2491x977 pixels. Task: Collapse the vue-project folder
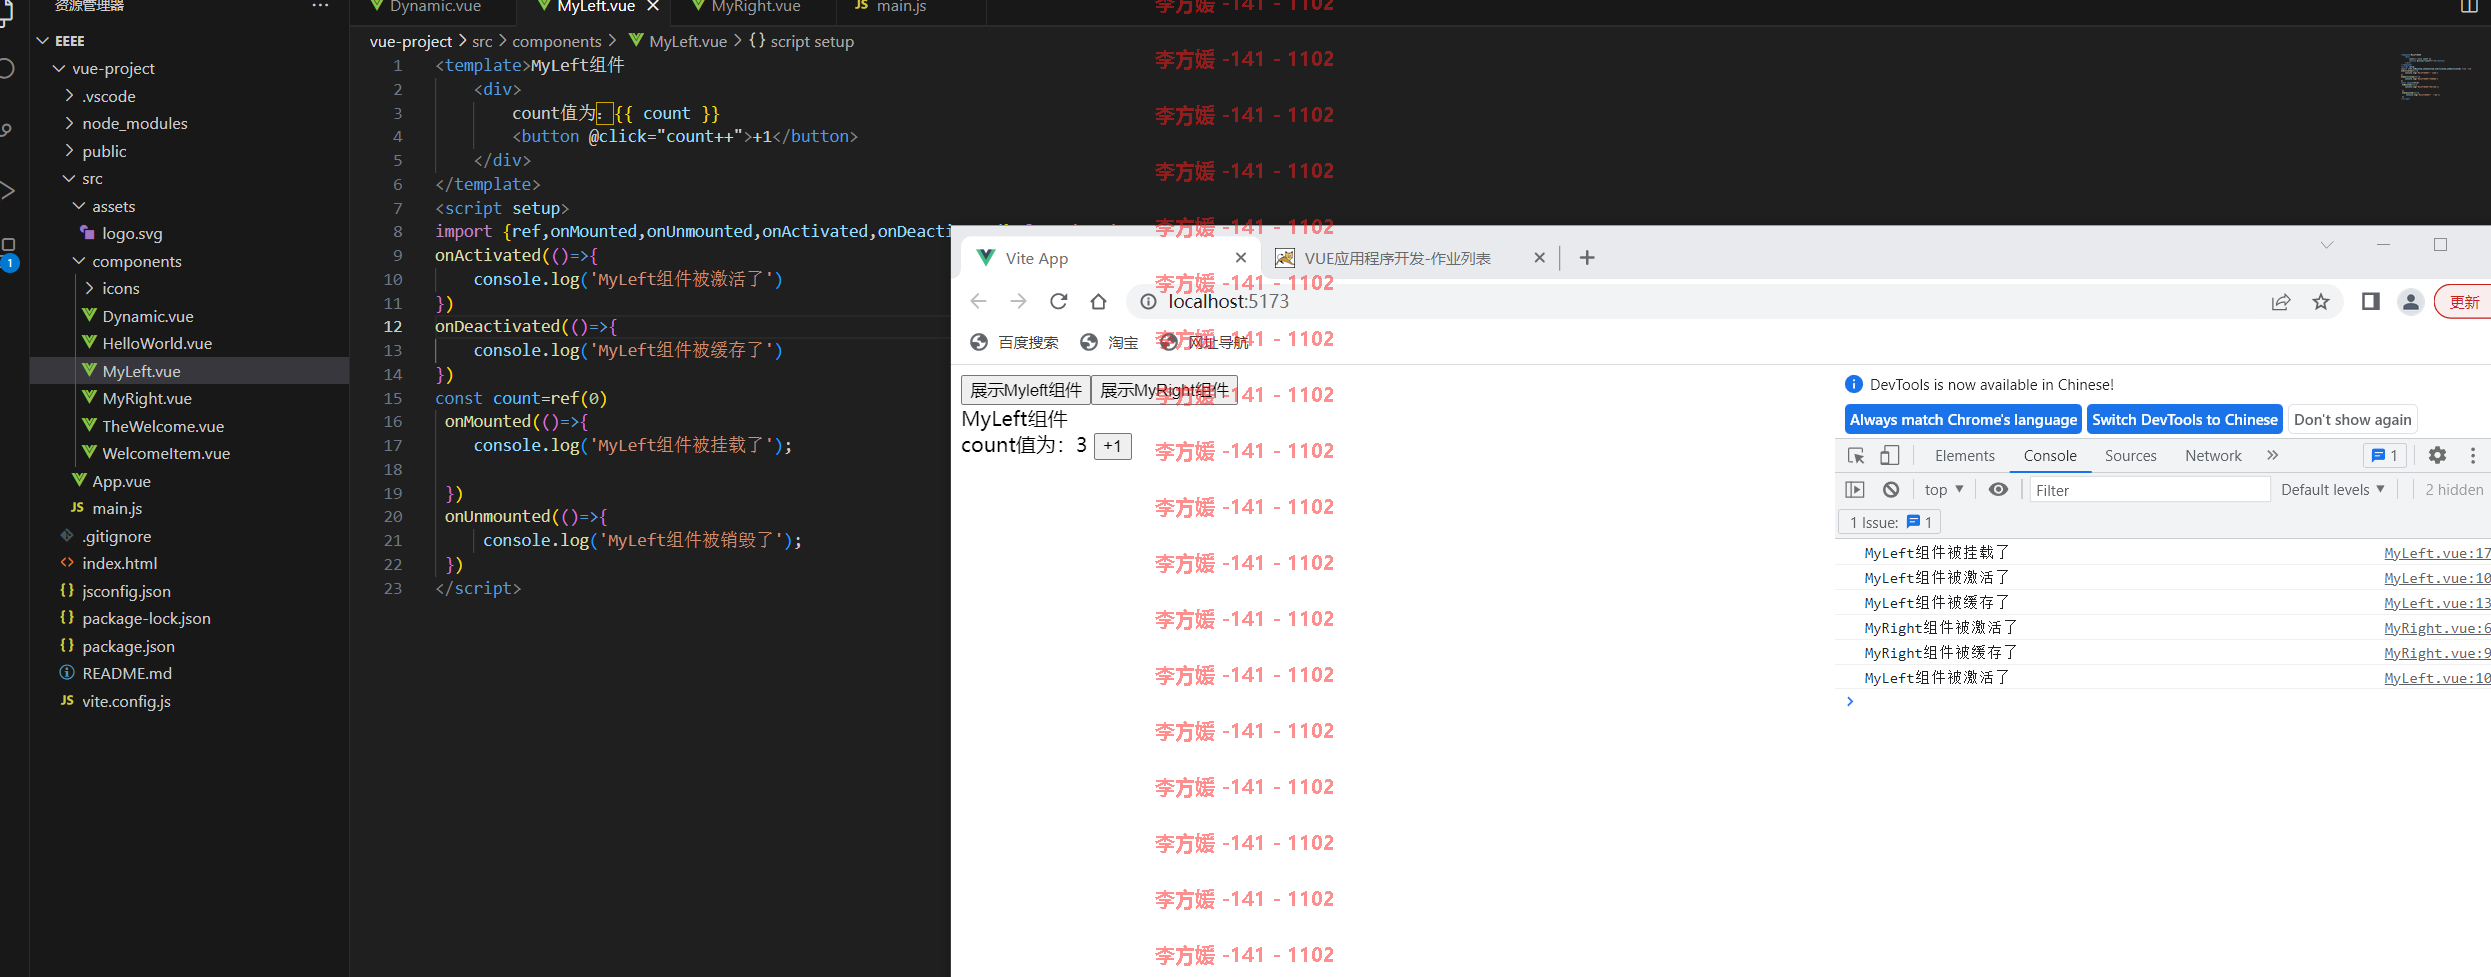coord(59,69)
